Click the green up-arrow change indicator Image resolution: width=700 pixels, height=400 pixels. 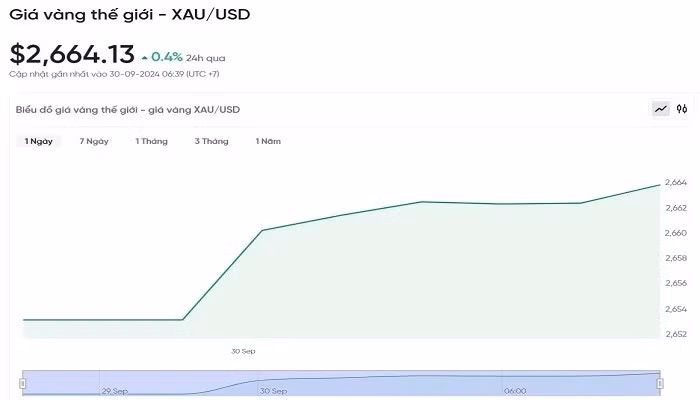pyautogui.click(x=145, y=57)
